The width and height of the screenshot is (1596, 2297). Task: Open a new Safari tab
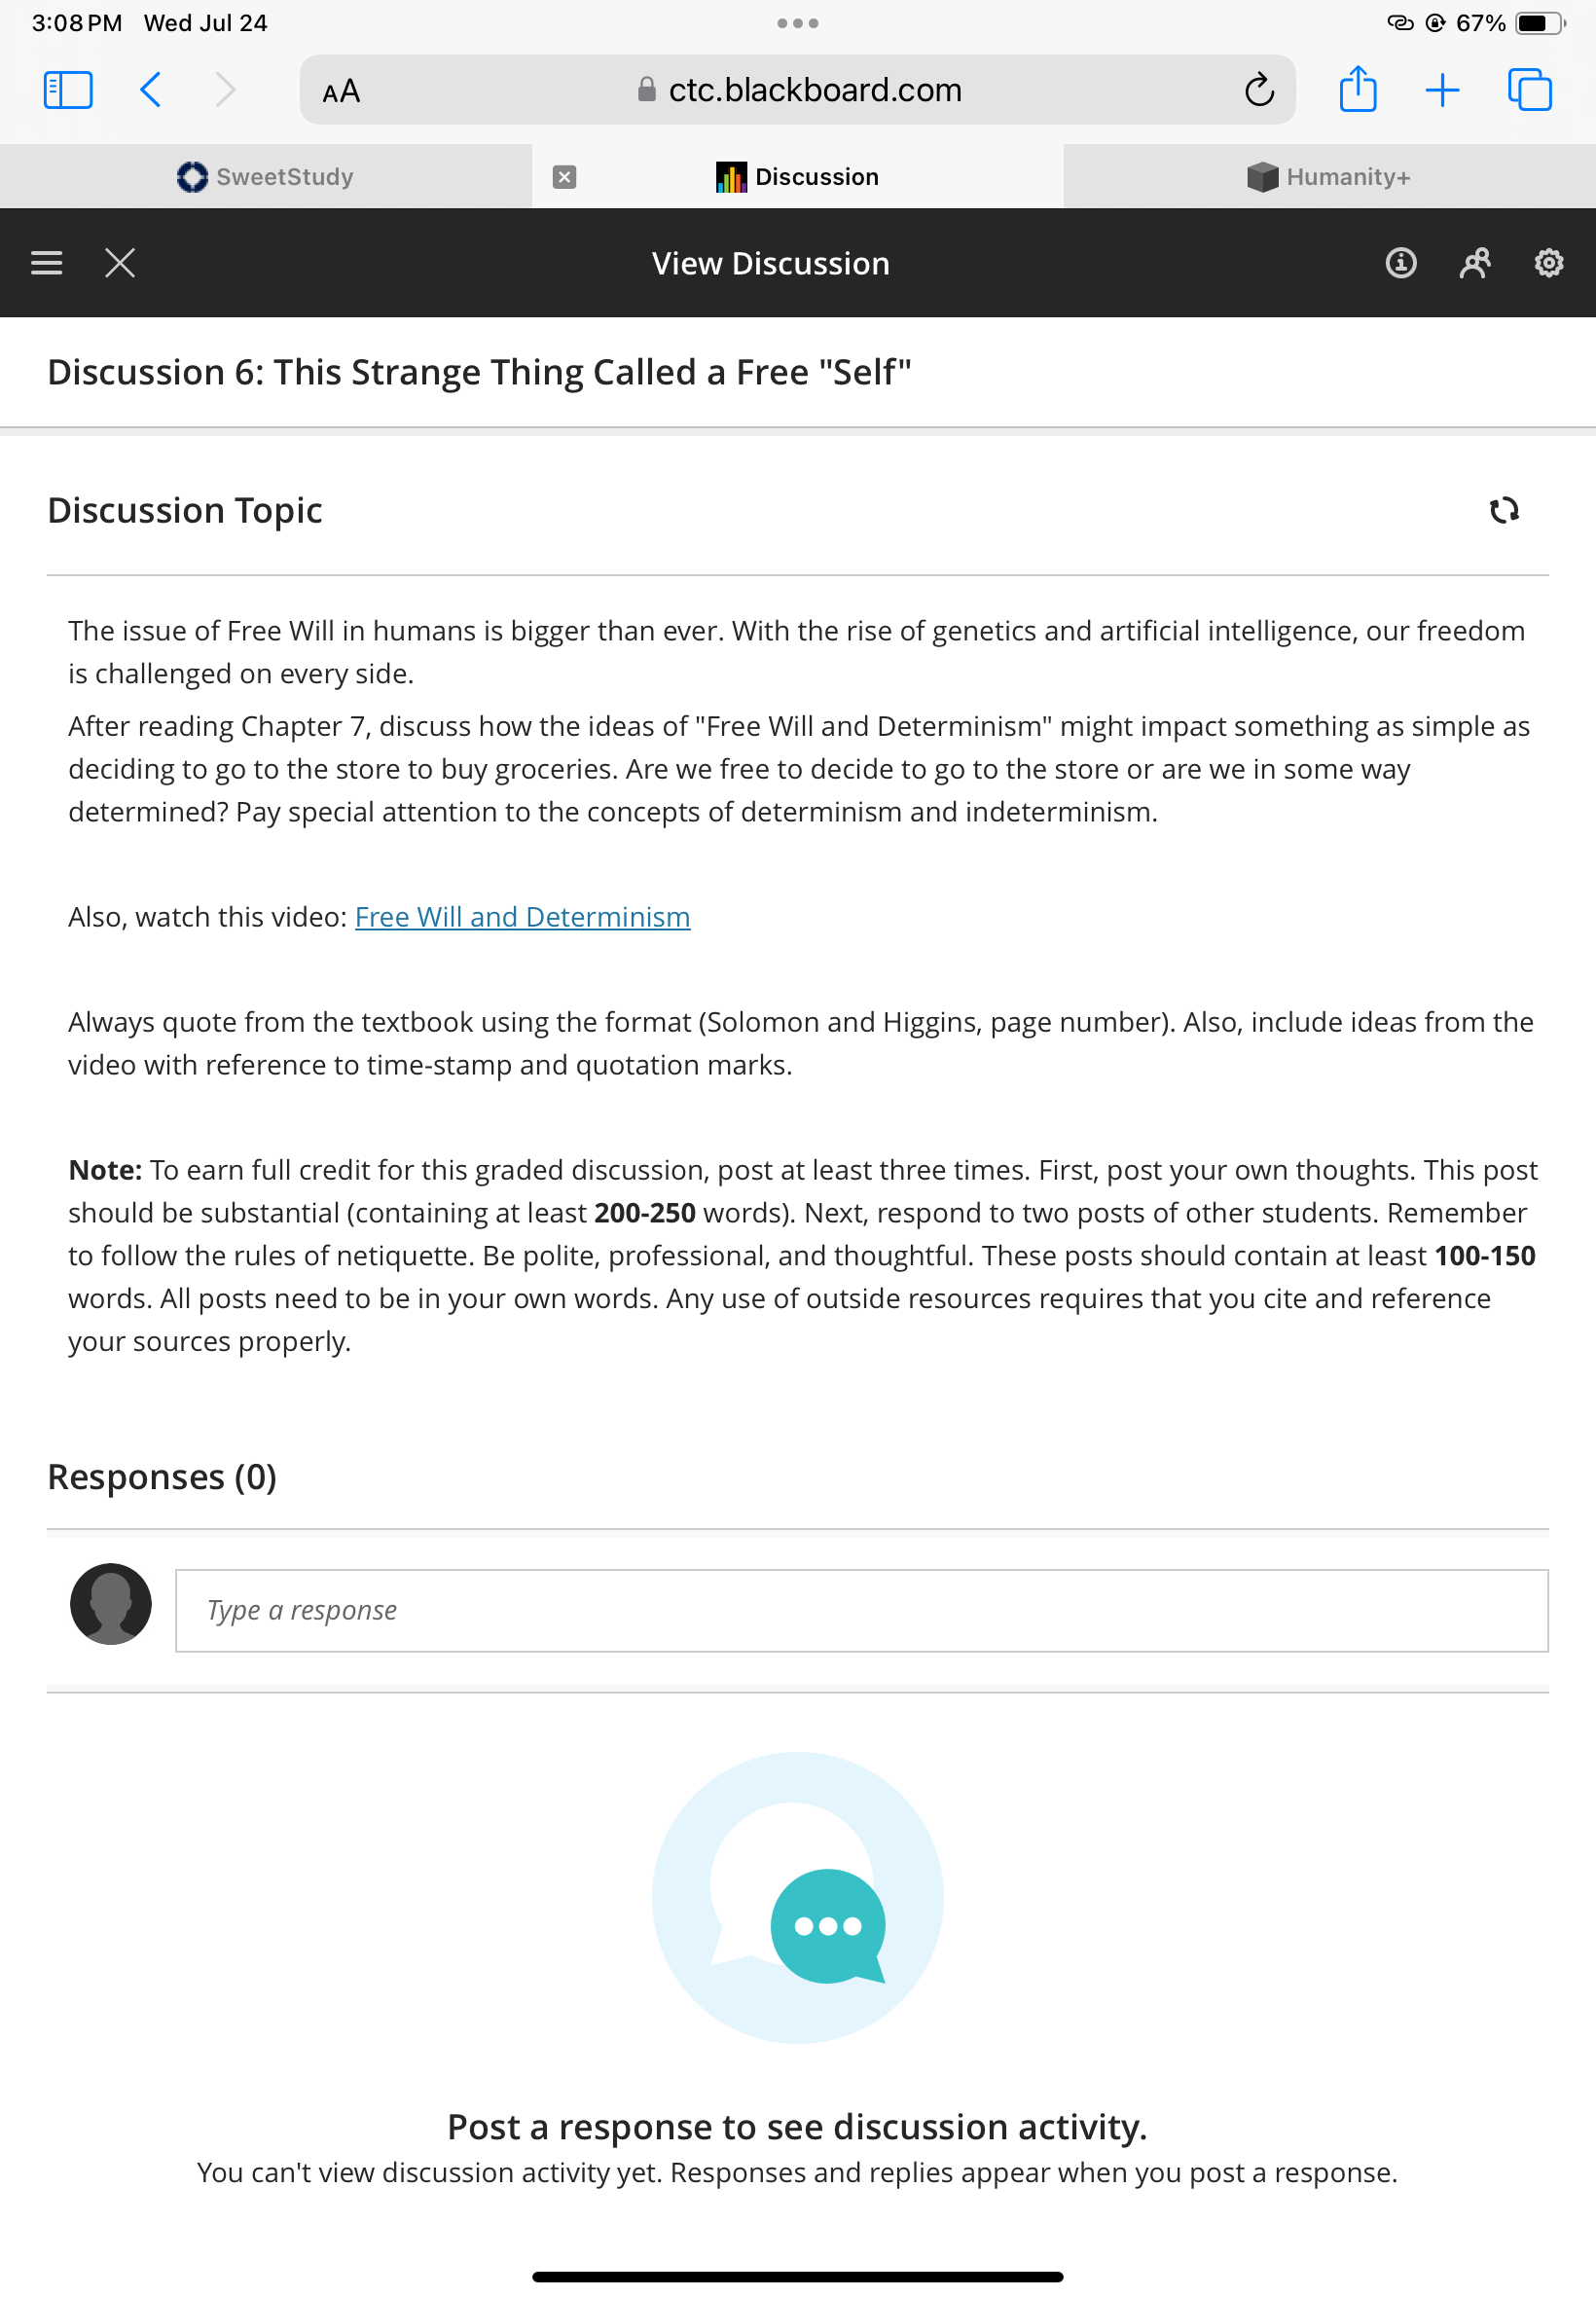[x=1441, y=90]
